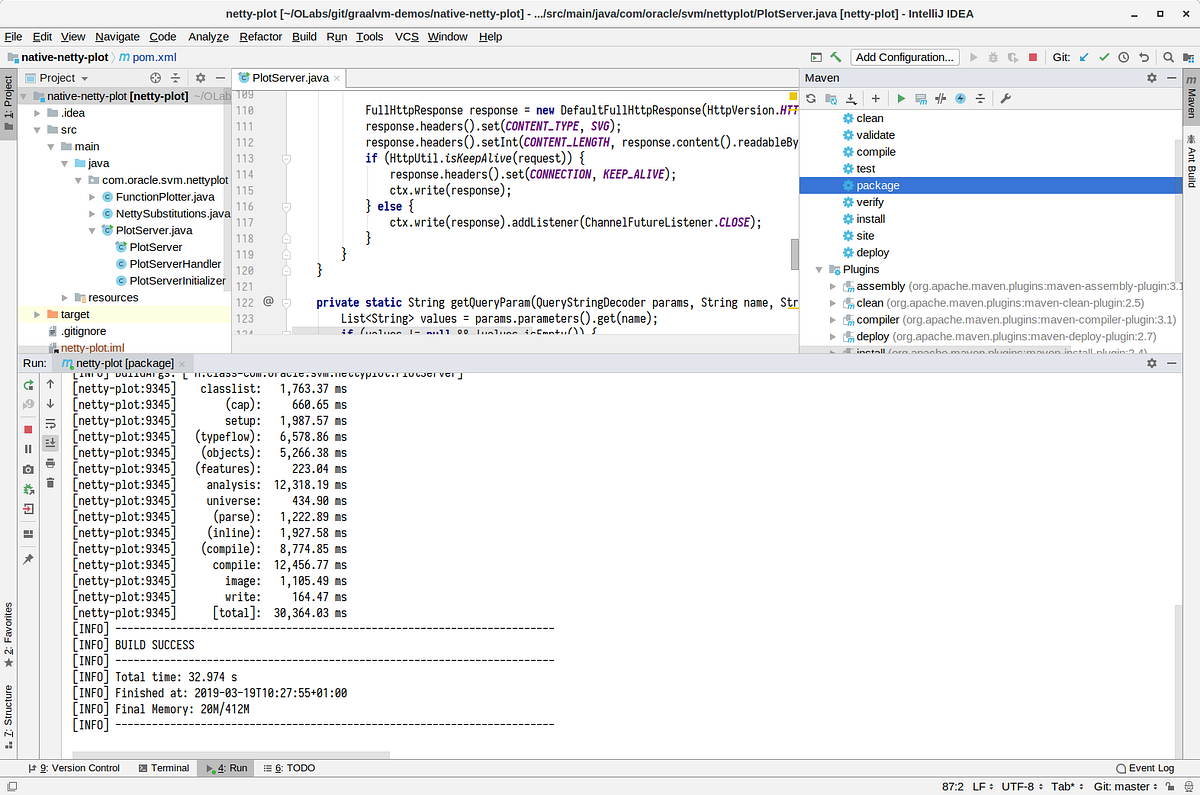Viewport: 1200px width, 795px height.
Task: Commit changes via green checkmark Git icon
Action: click(x=1104, y=57)
